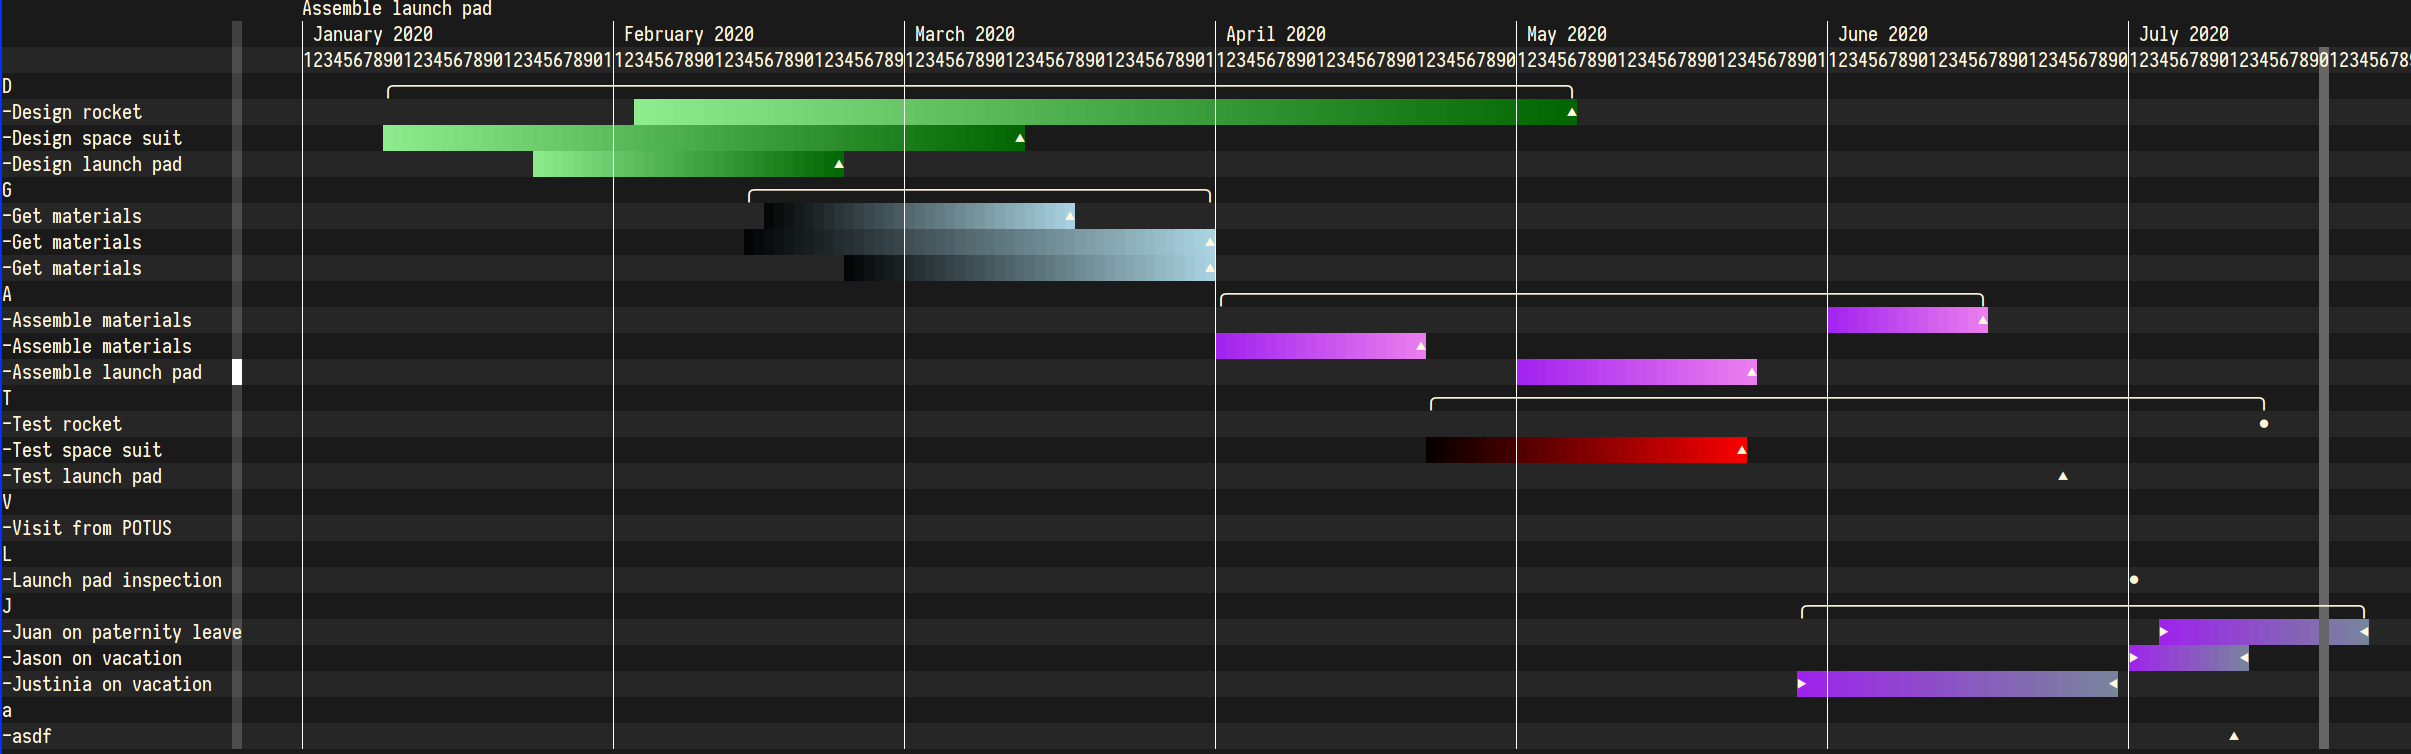Select group header V
This screenshot has width=2411, height=754.
click(7, 502)
